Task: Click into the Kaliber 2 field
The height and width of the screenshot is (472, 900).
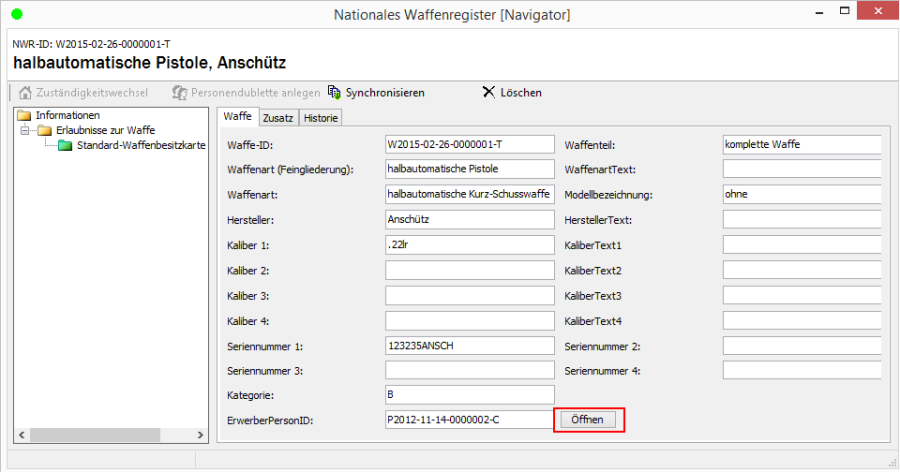Action: [469, 270]
